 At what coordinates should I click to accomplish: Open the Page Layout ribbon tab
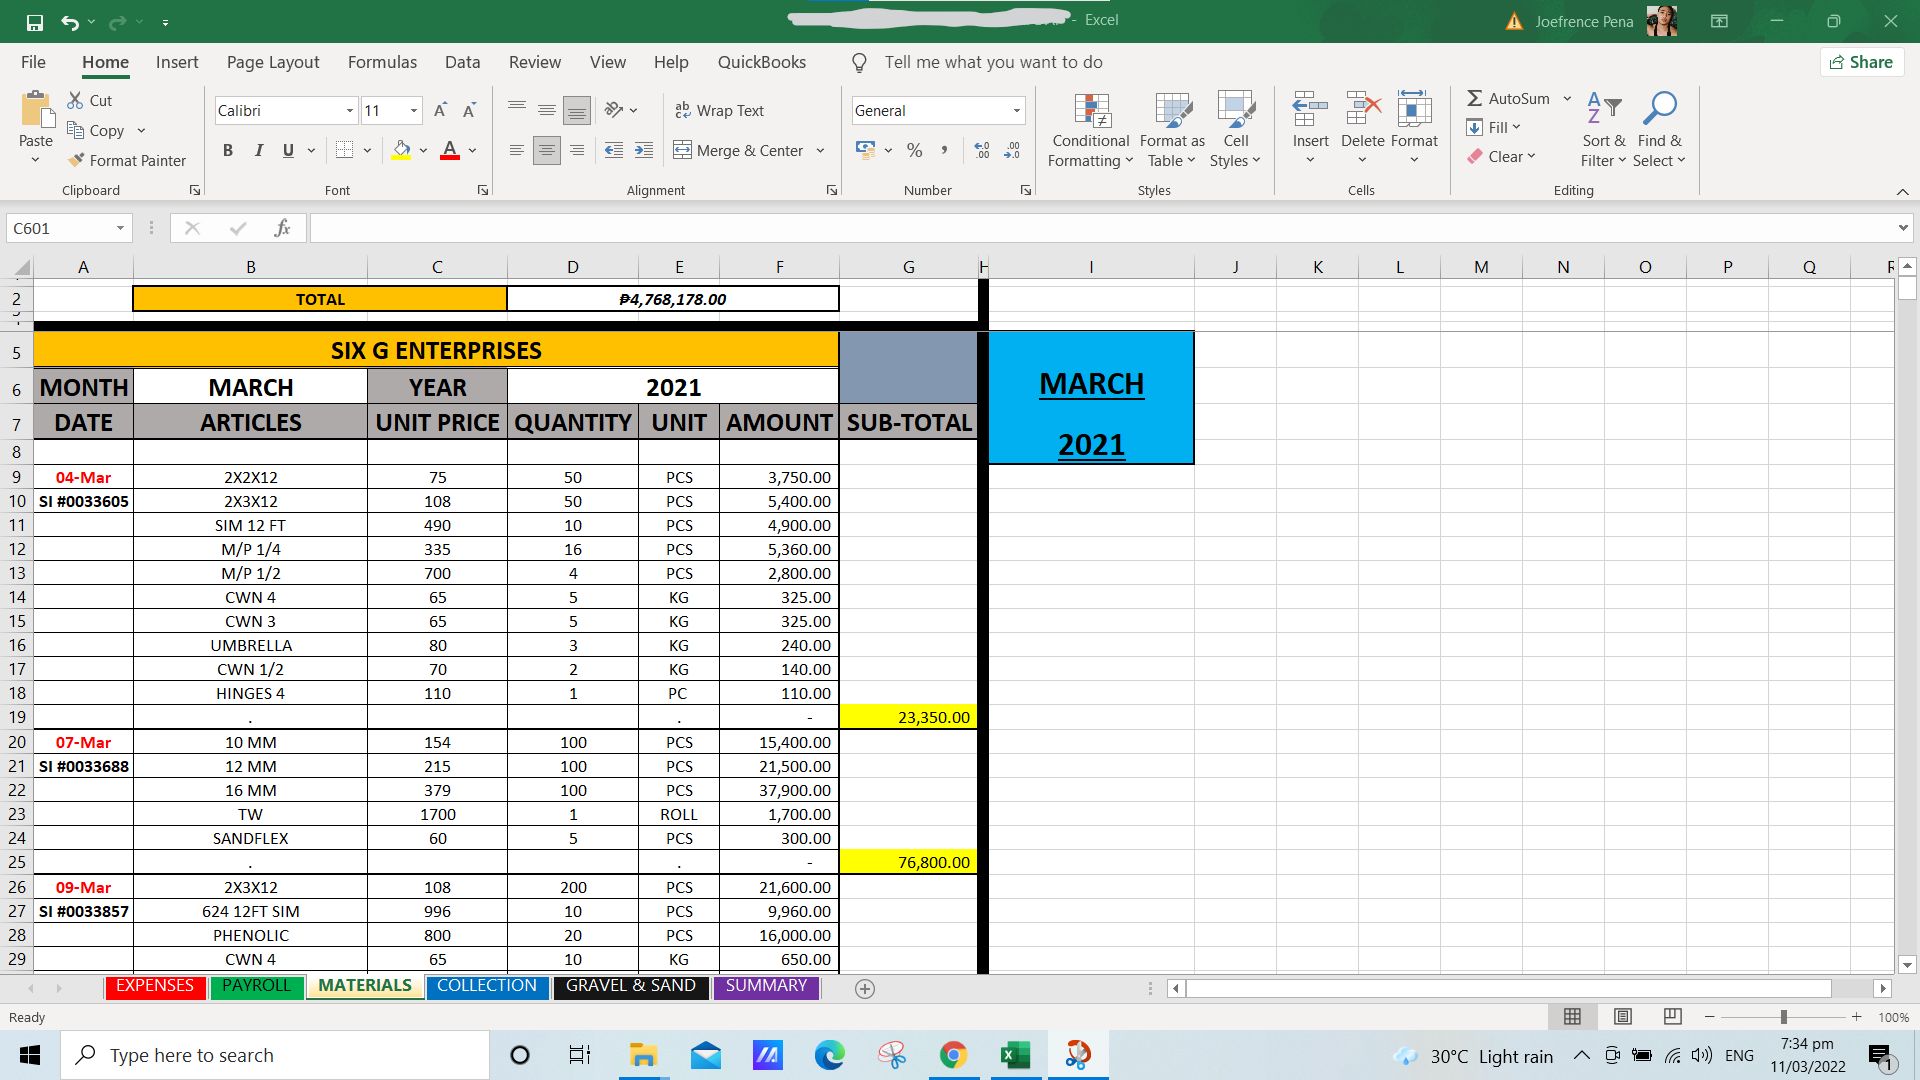click(x=272, y=62)
